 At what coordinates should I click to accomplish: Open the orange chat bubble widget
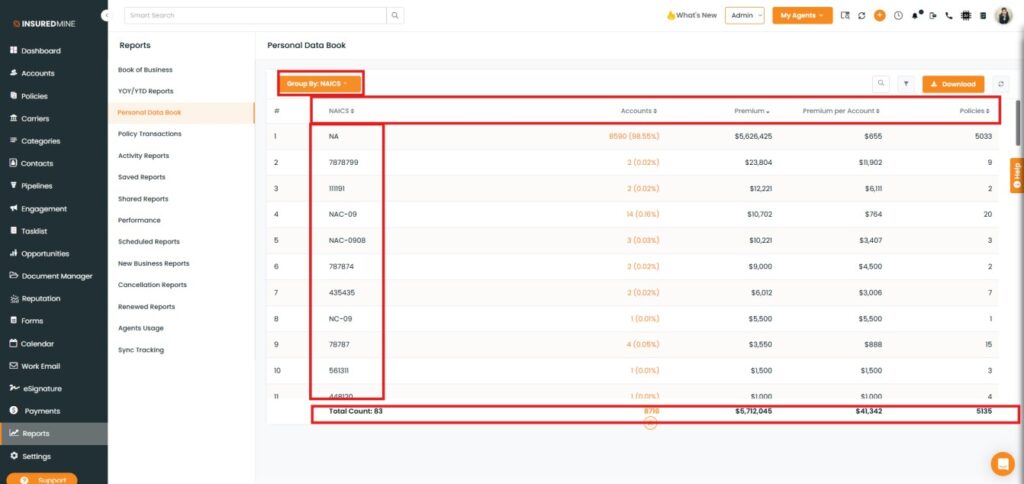click(1001, 463)
